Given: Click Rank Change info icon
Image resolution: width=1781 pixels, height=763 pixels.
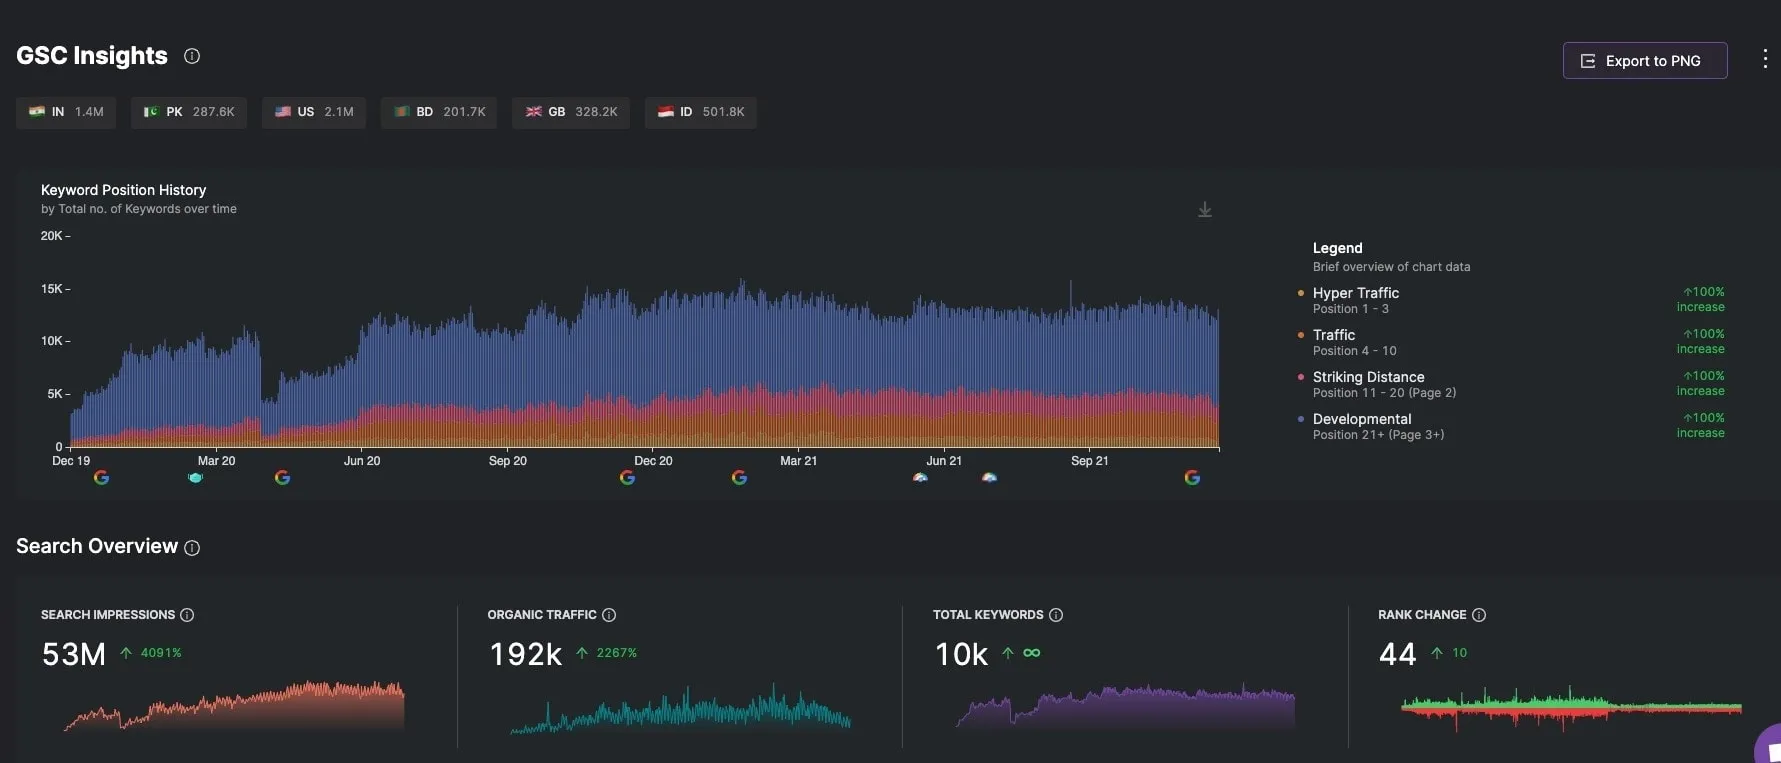Looking at the screenshot, I should coord(1479,615).
